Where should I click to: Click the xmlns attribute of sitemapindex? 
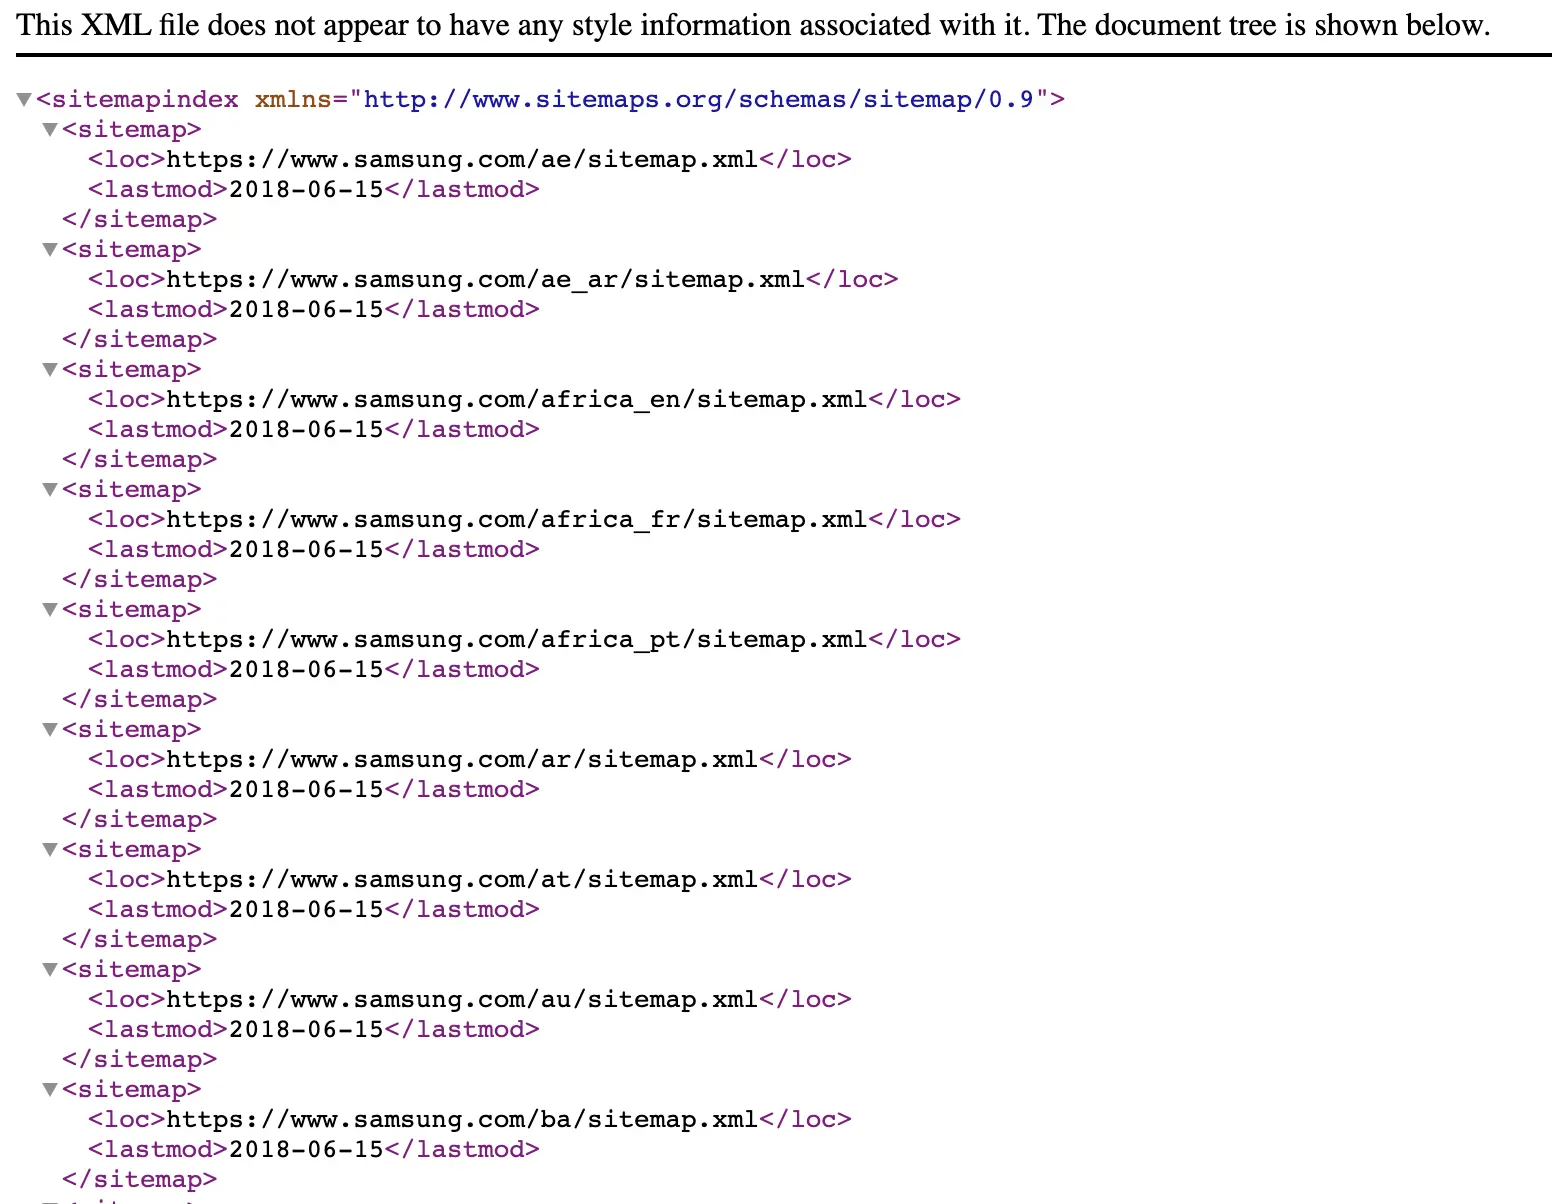tap(293, 99)
